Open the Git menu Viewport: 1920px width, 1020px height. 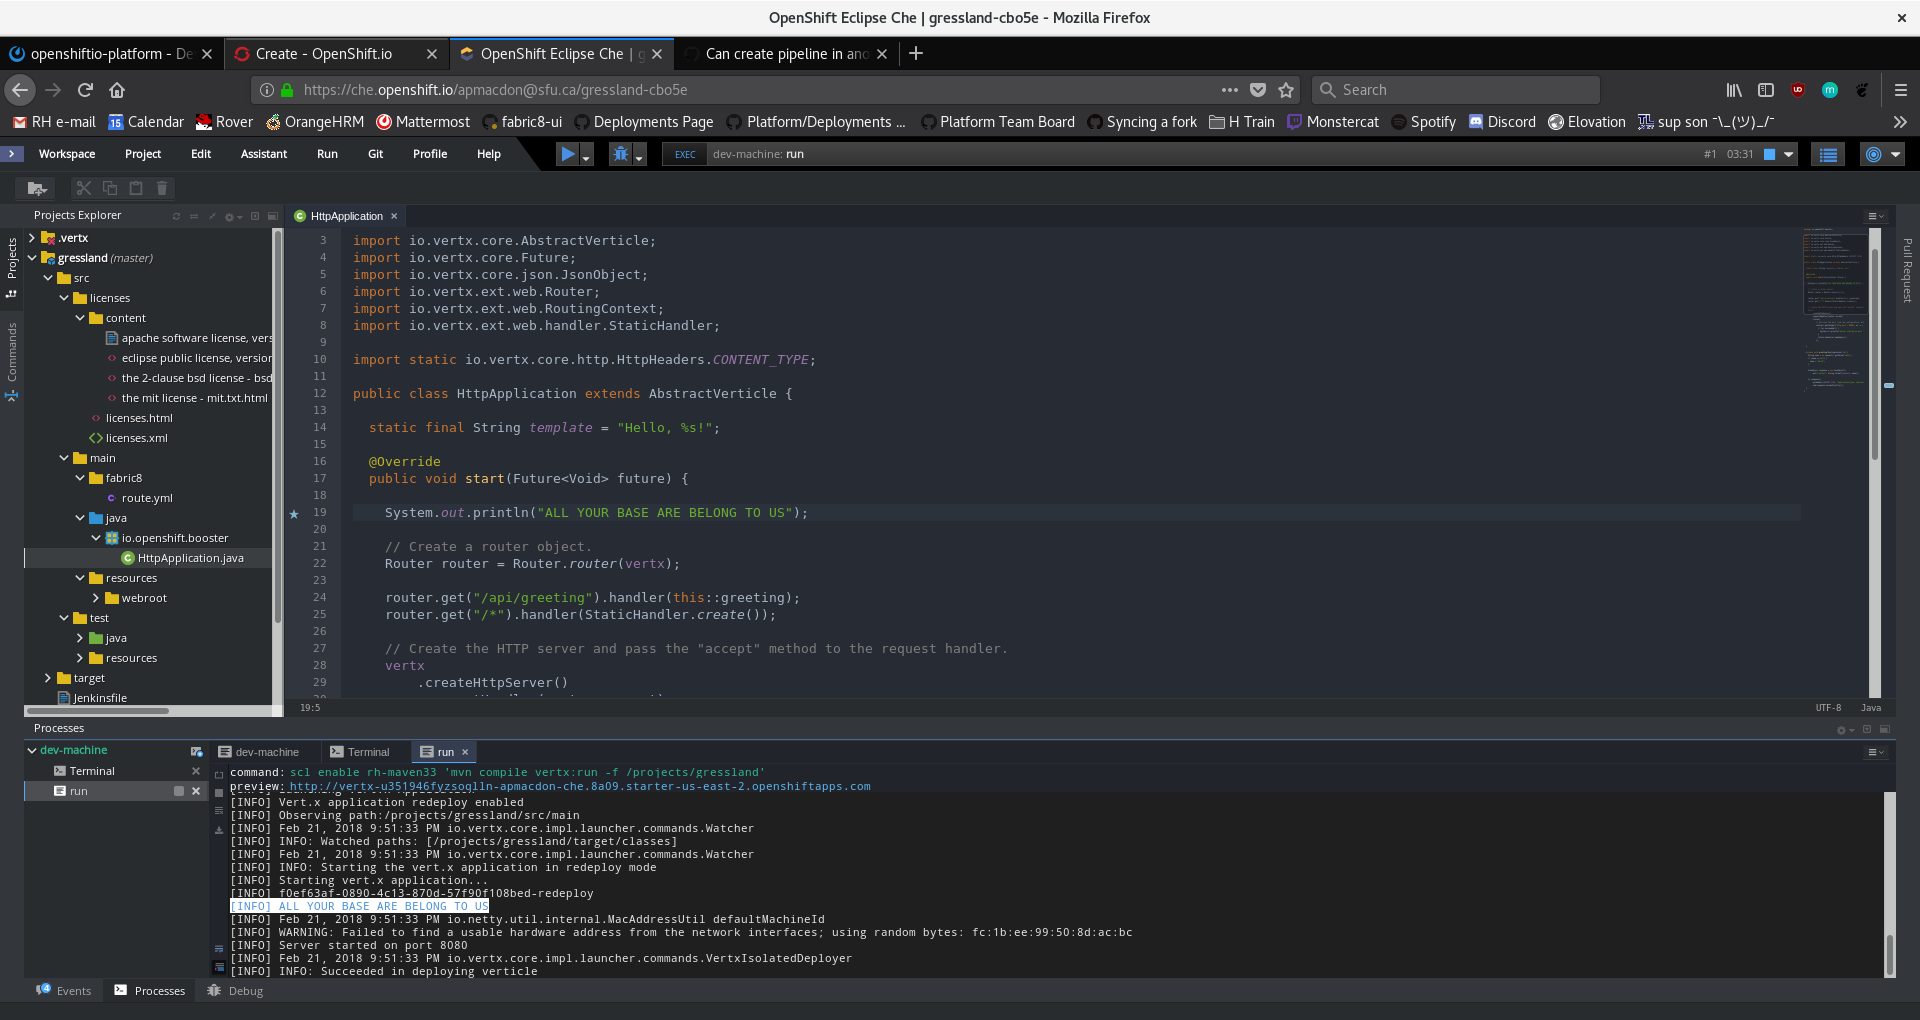[375, 154]
